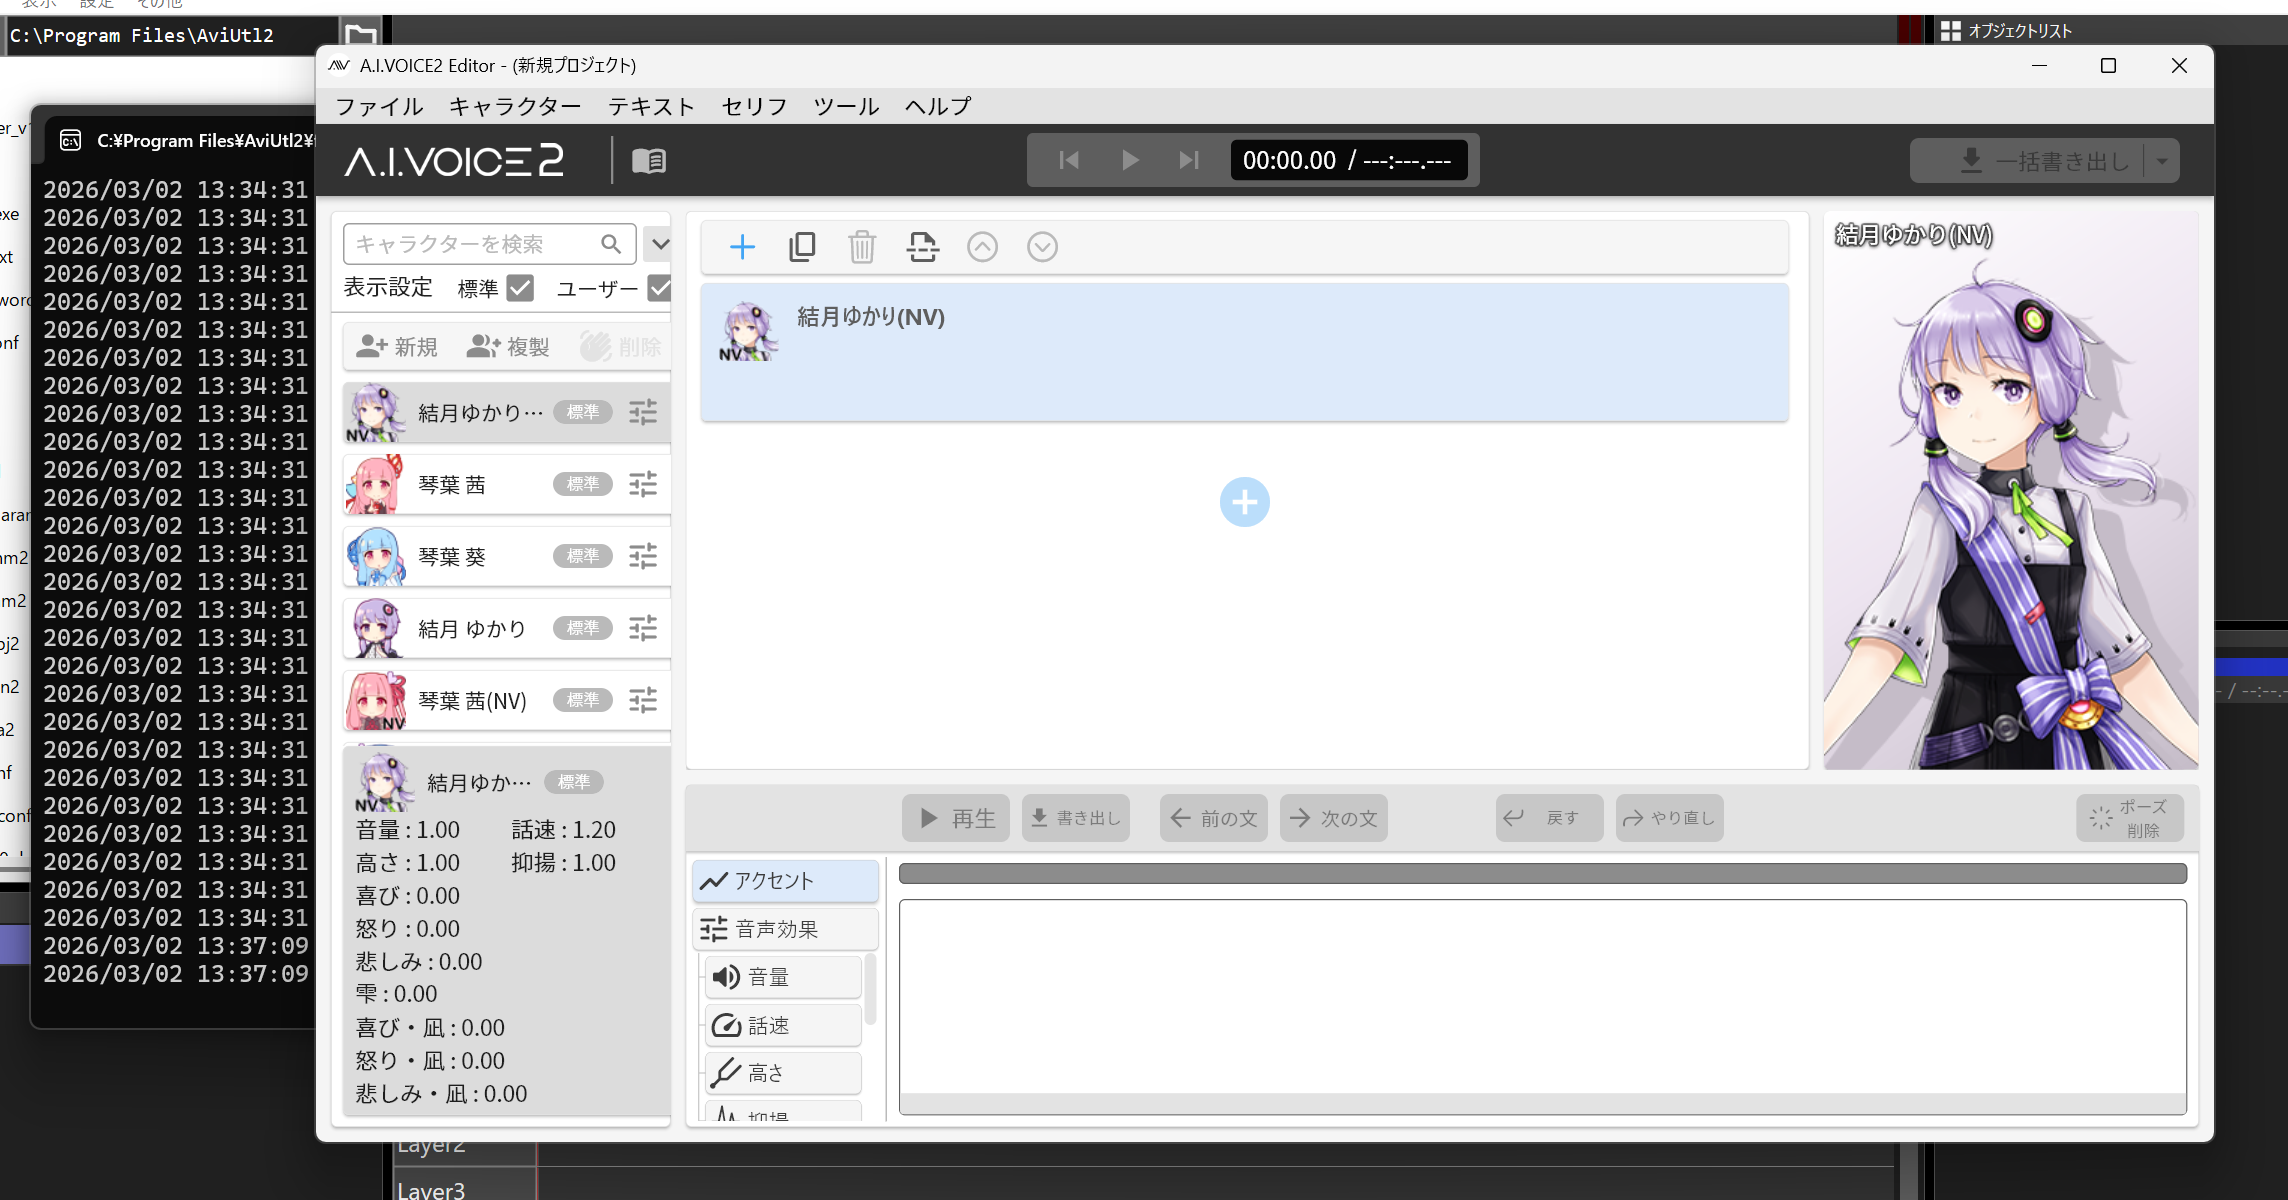
Task: Open settings sliders for 琴葉 茜
Action: [x=643, y=485]
